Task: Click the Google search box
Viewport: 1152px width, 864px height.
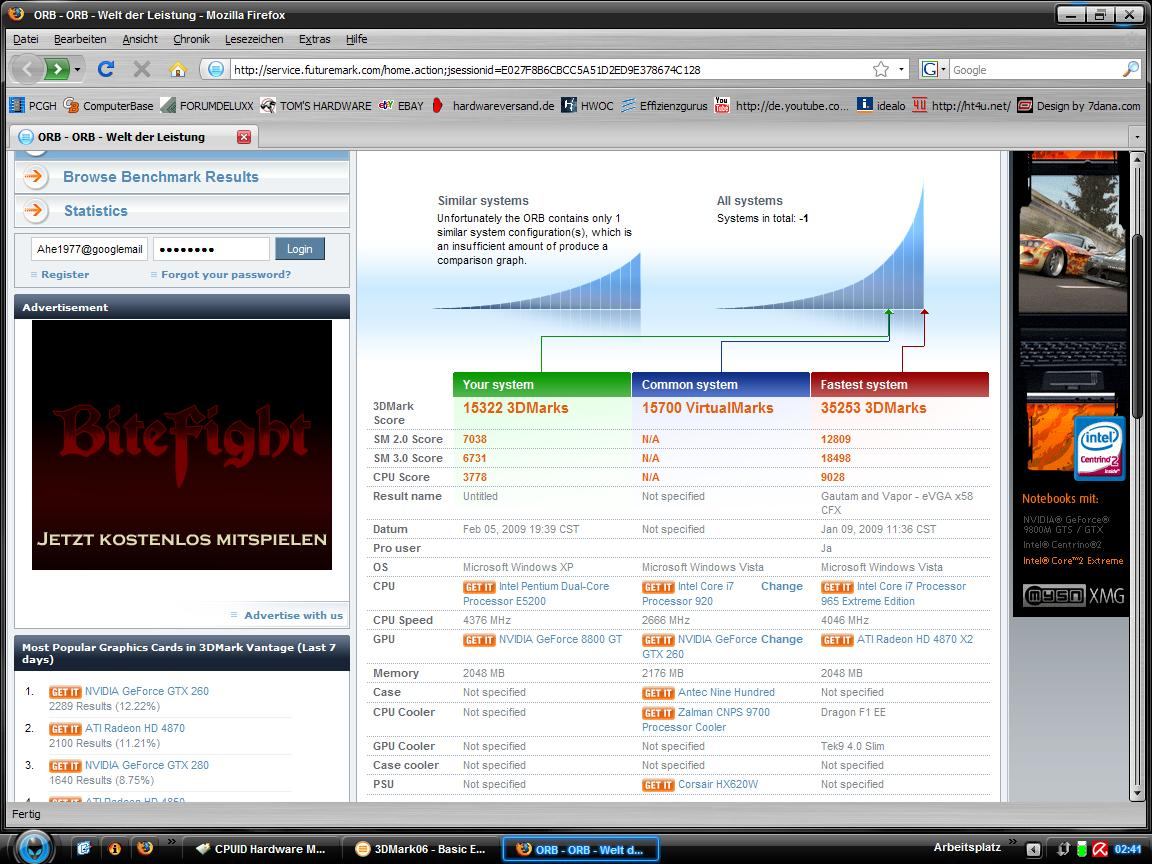Action: (x=1036, y=70)
